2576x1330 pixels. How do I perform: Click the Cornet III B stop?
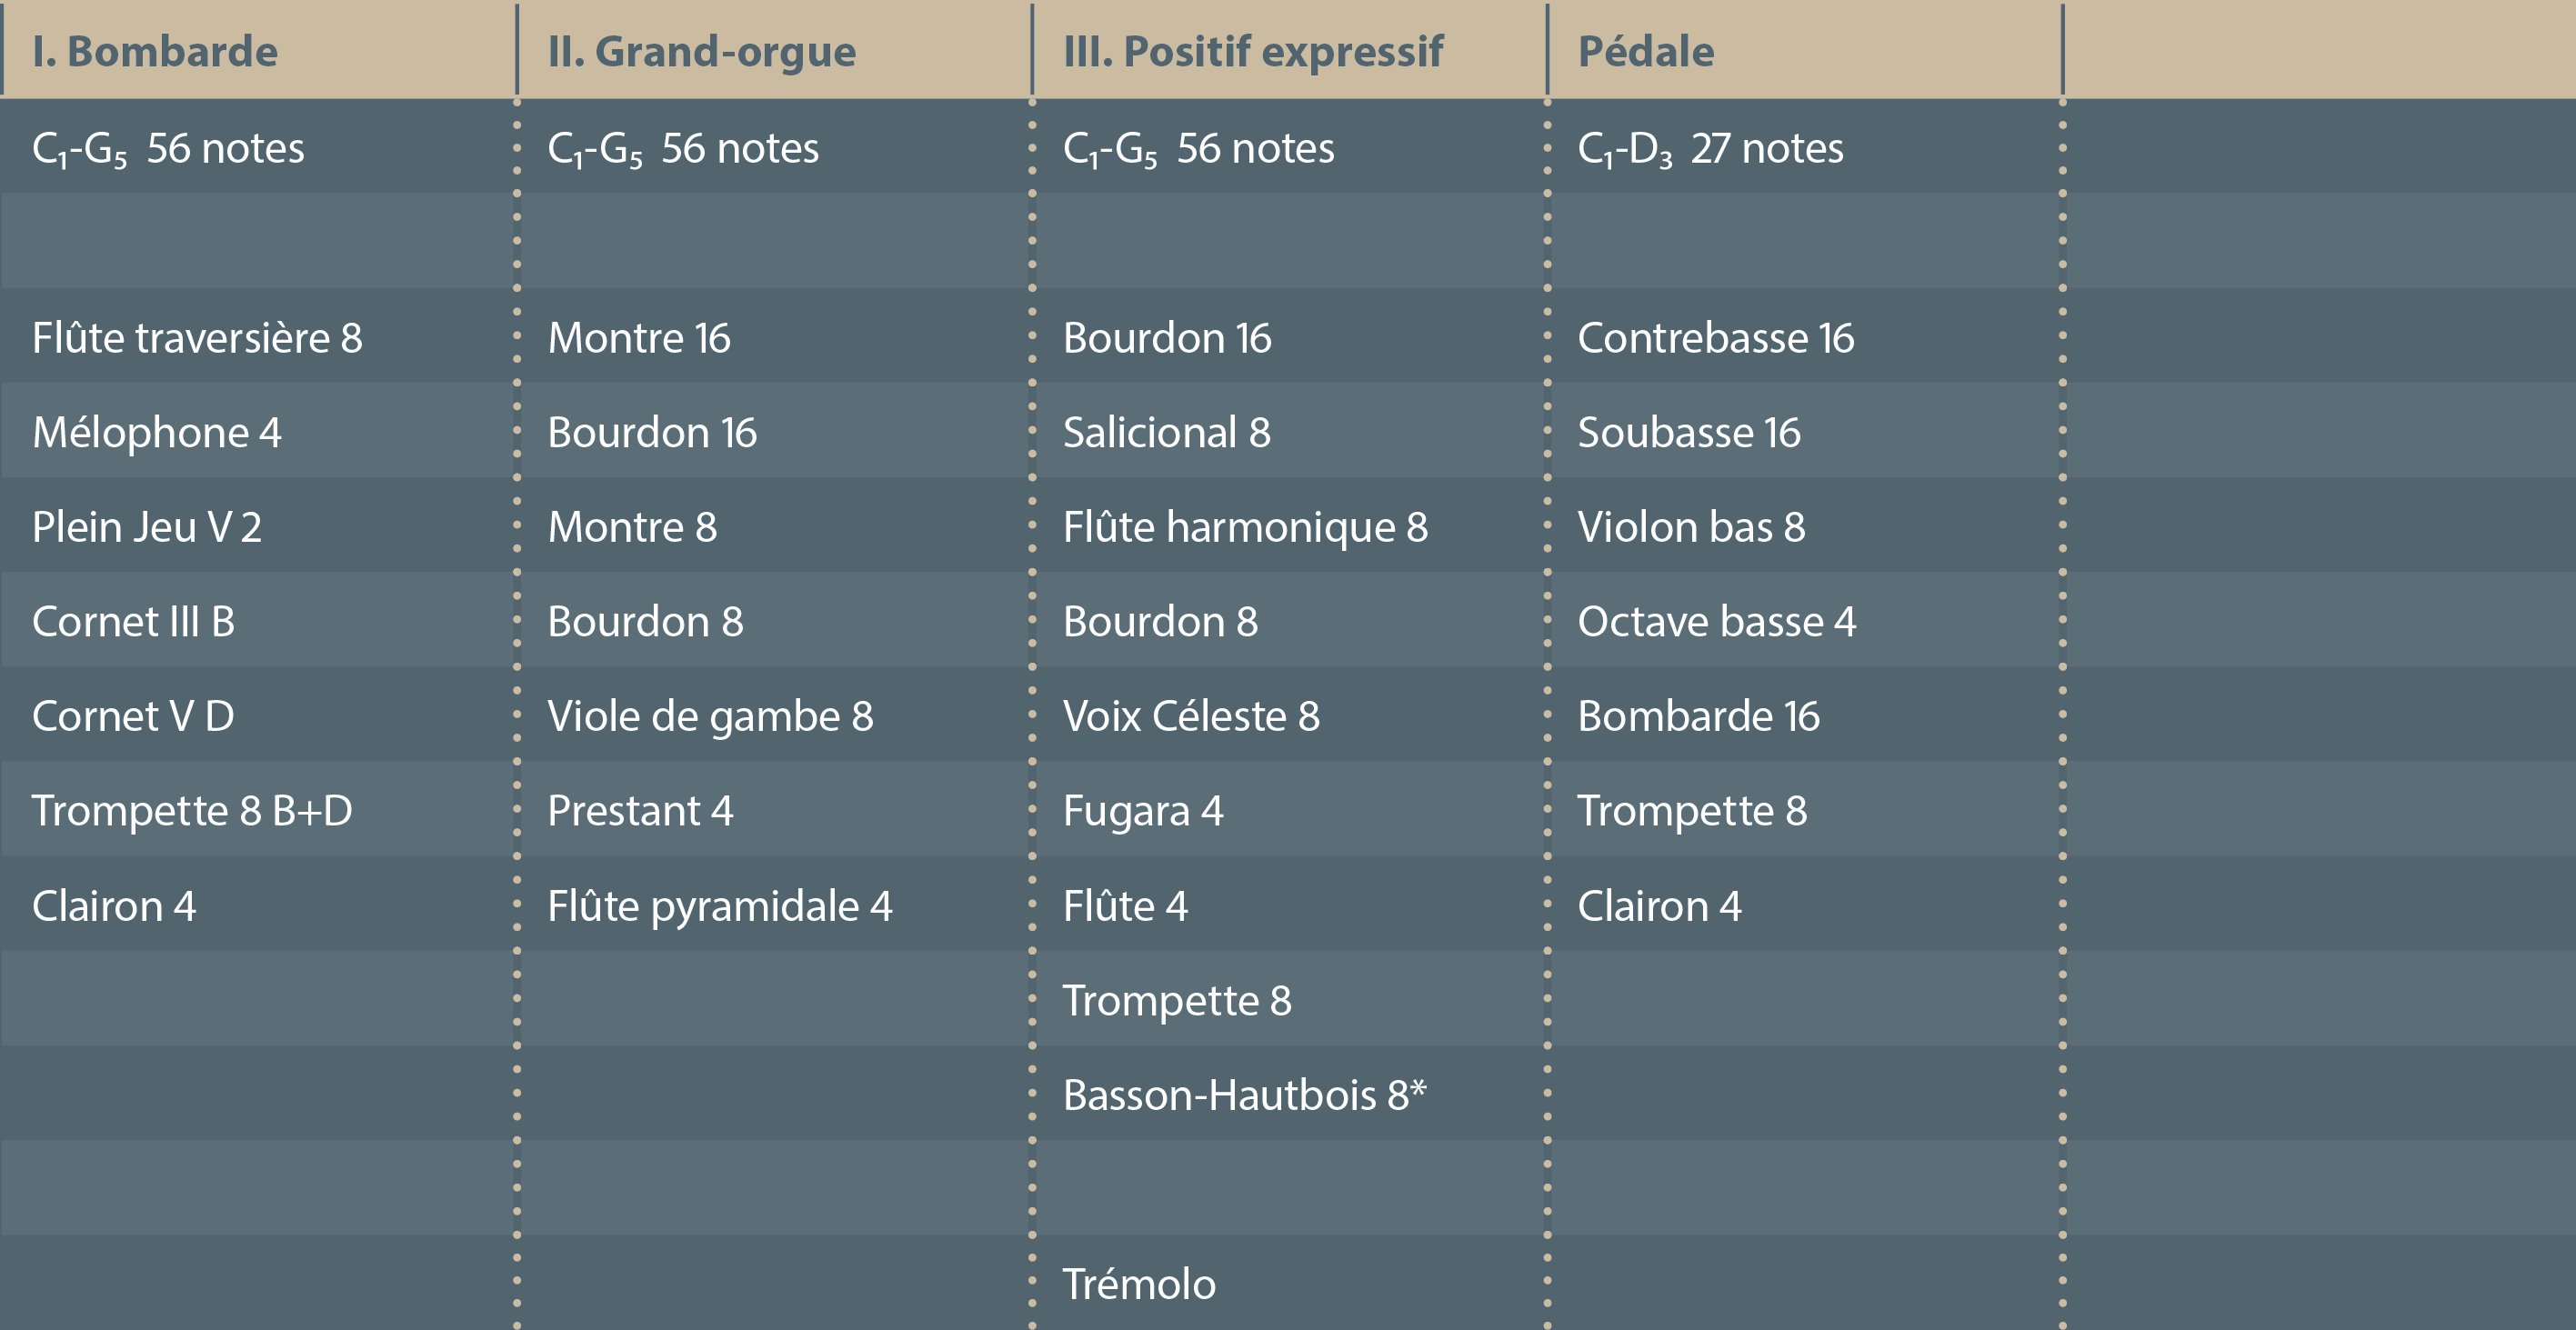click(133, 622)
